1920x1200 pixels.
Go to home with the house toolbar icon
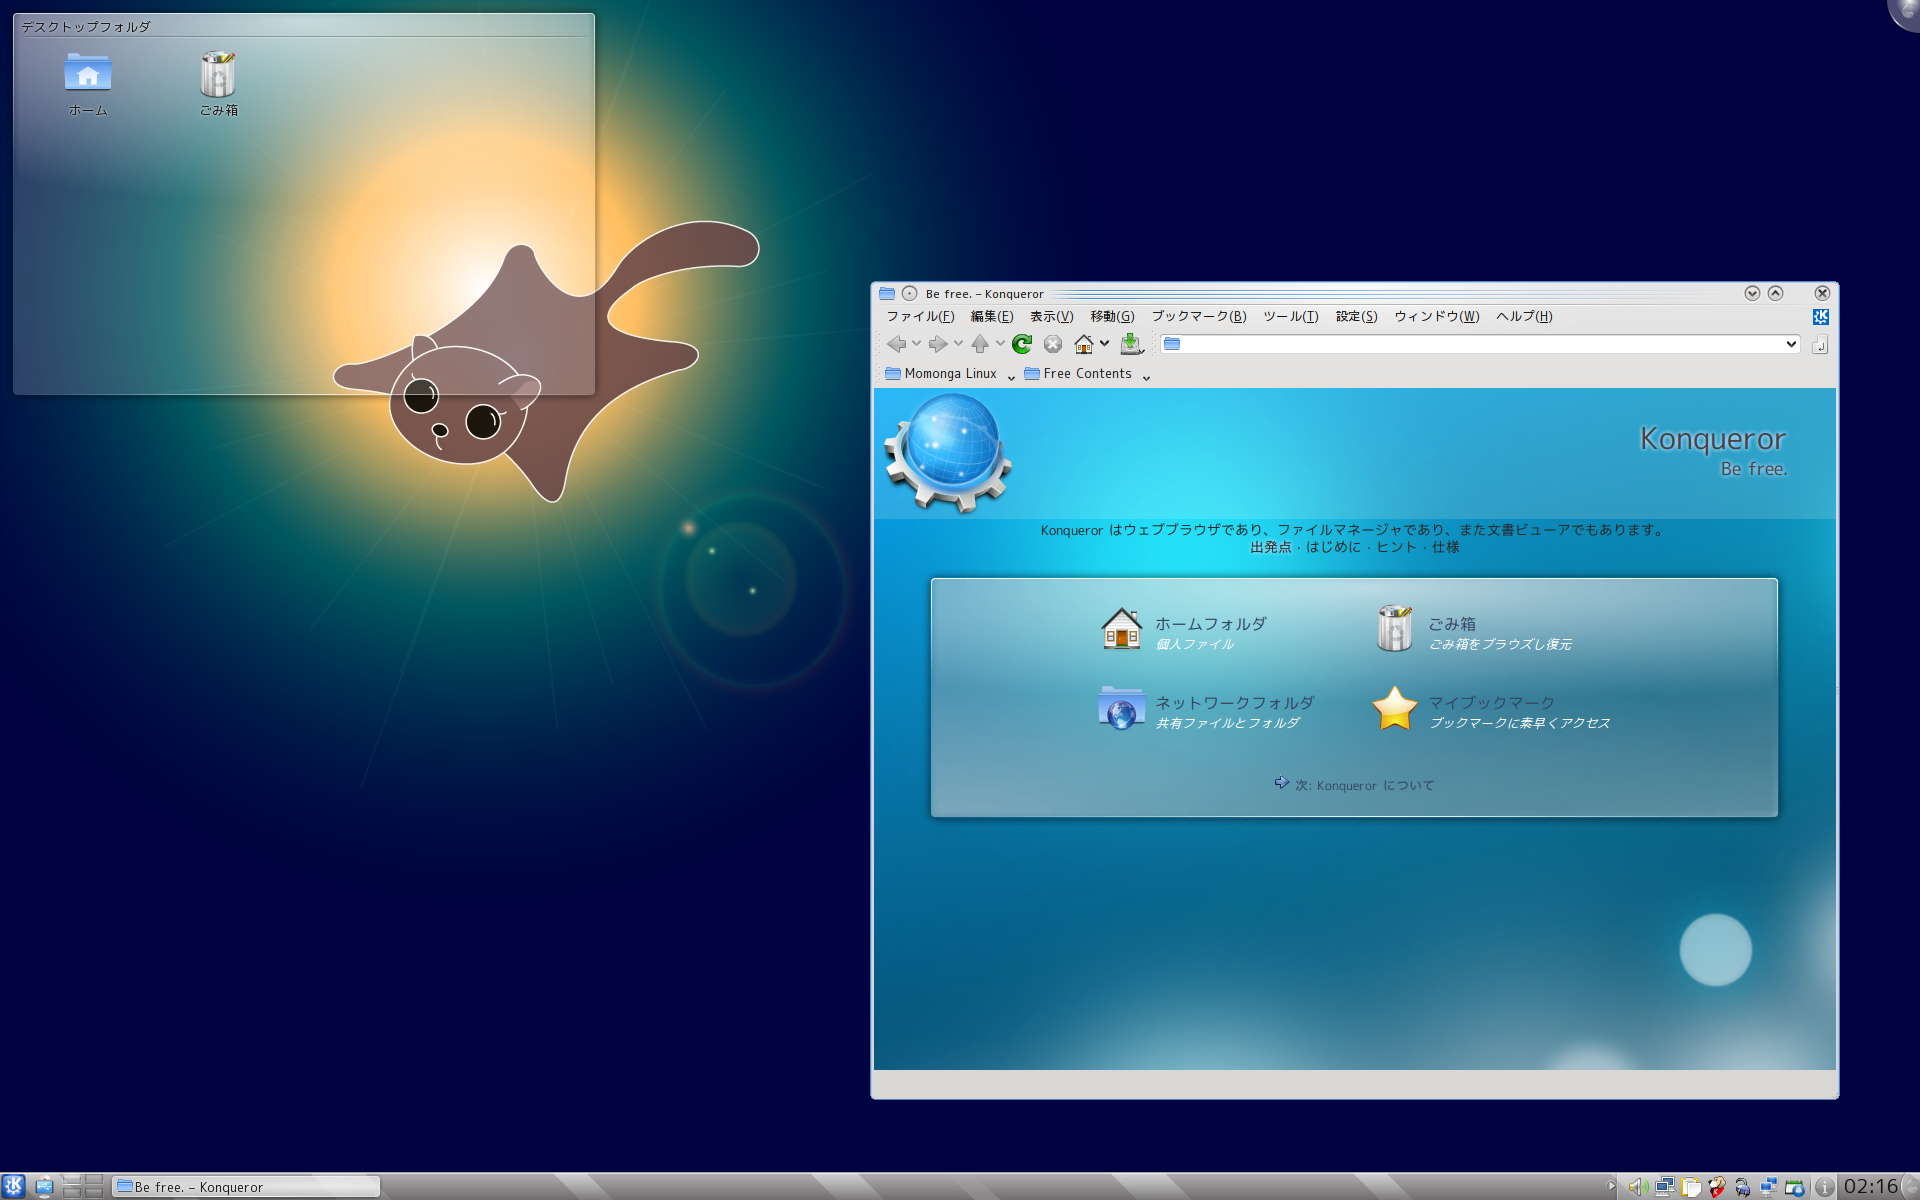coord(1084,344)
